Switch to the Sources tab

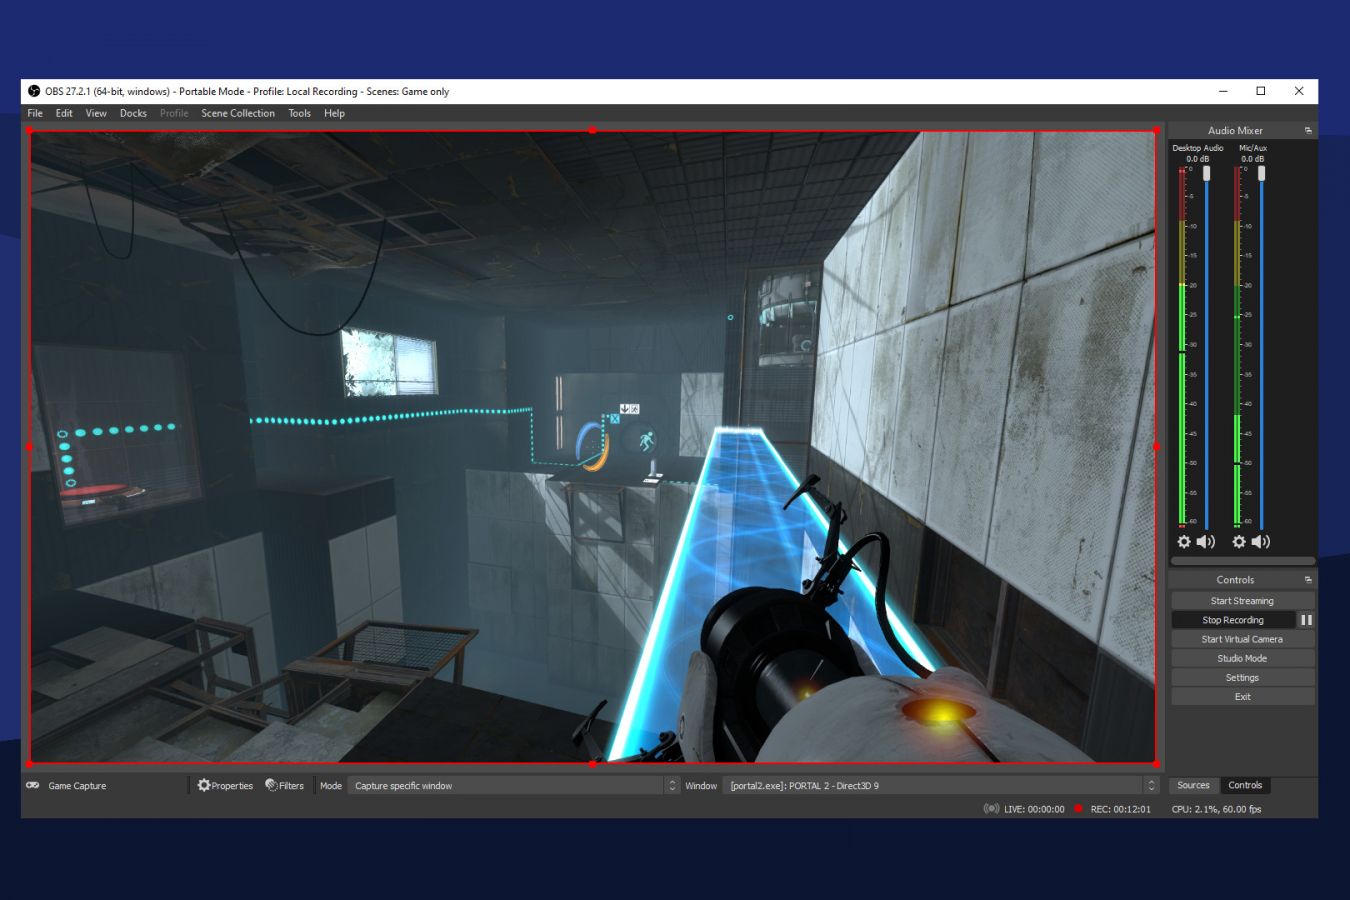coord(1193,785)
